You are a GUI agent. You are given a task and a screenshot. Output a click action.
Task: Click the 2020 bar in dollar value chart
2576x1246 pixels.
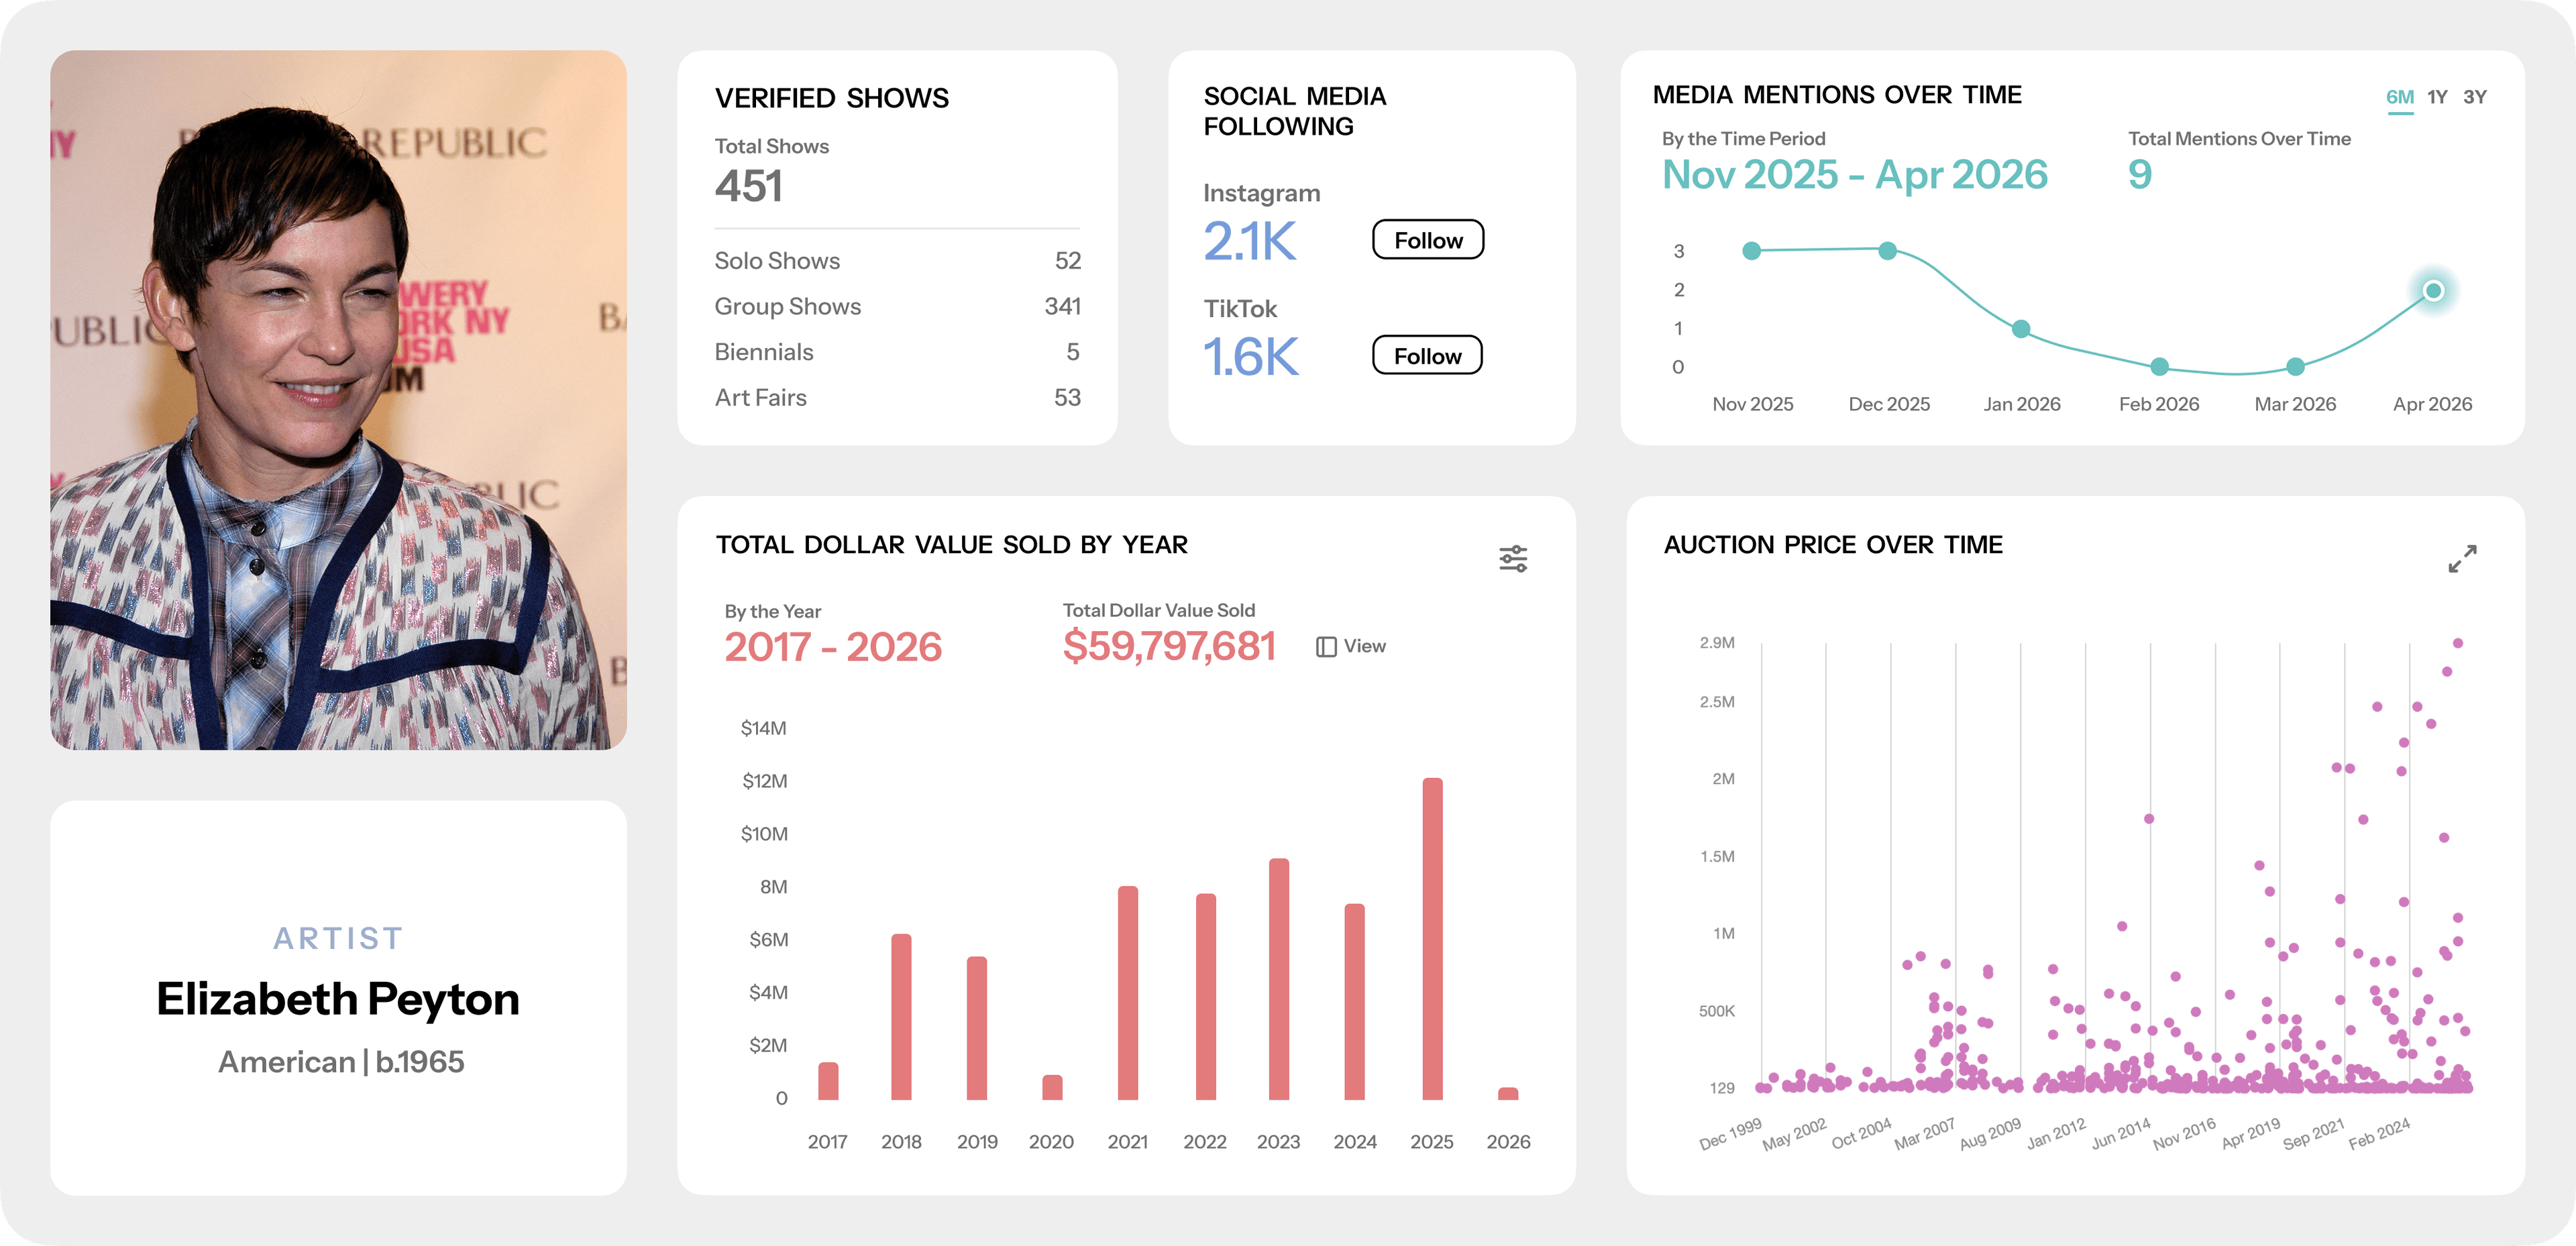coord(1052,1087)
